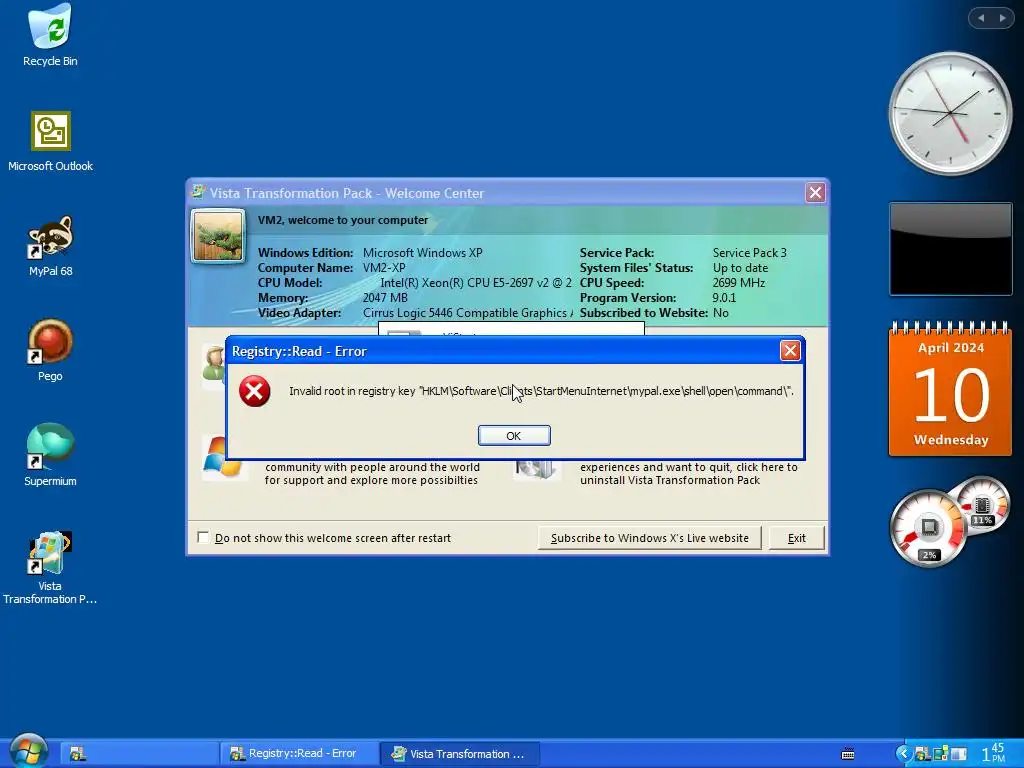The image size is (1024, 768).
Task: Click the 'VM2-XP' computer name value
Action: [384, 268]
